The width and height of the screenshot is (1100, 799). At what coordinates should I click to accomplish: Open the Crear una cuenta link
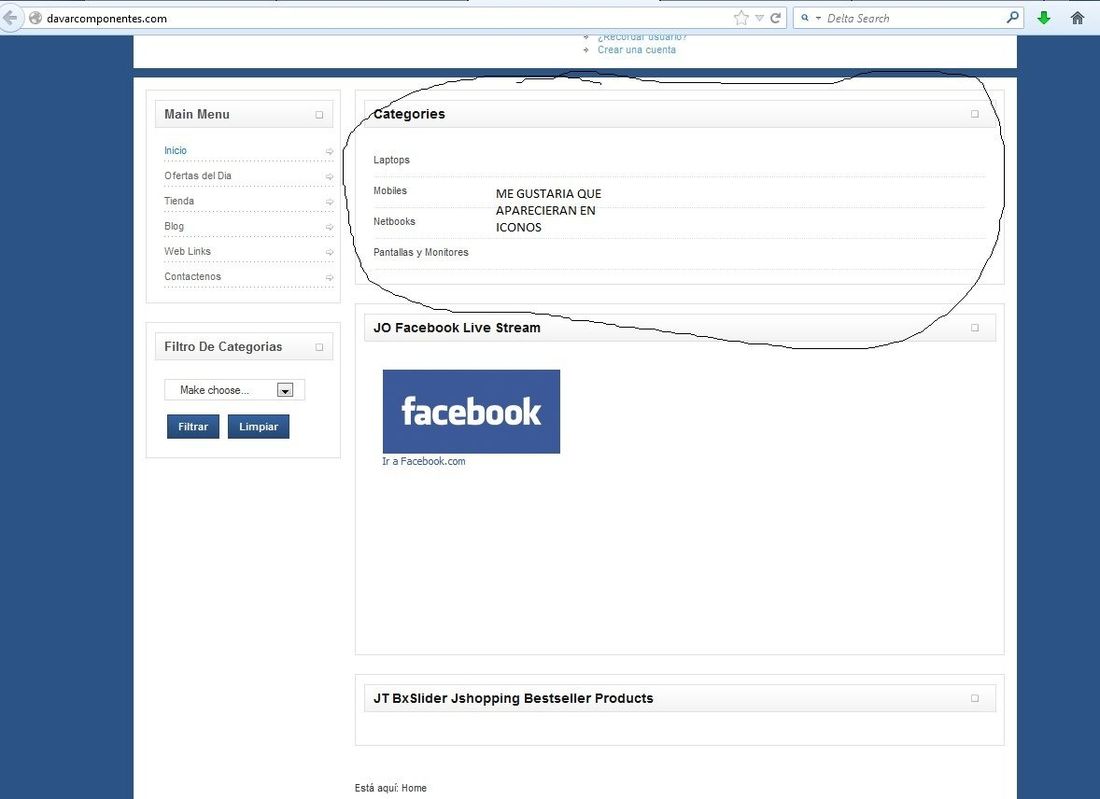[x=636, y=50]
